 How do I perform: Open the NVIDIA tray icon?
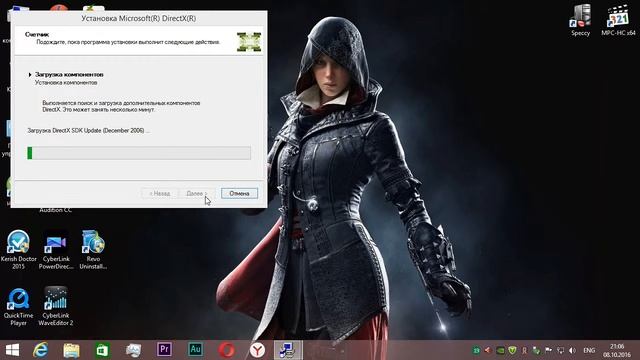[x=500, y=350]
